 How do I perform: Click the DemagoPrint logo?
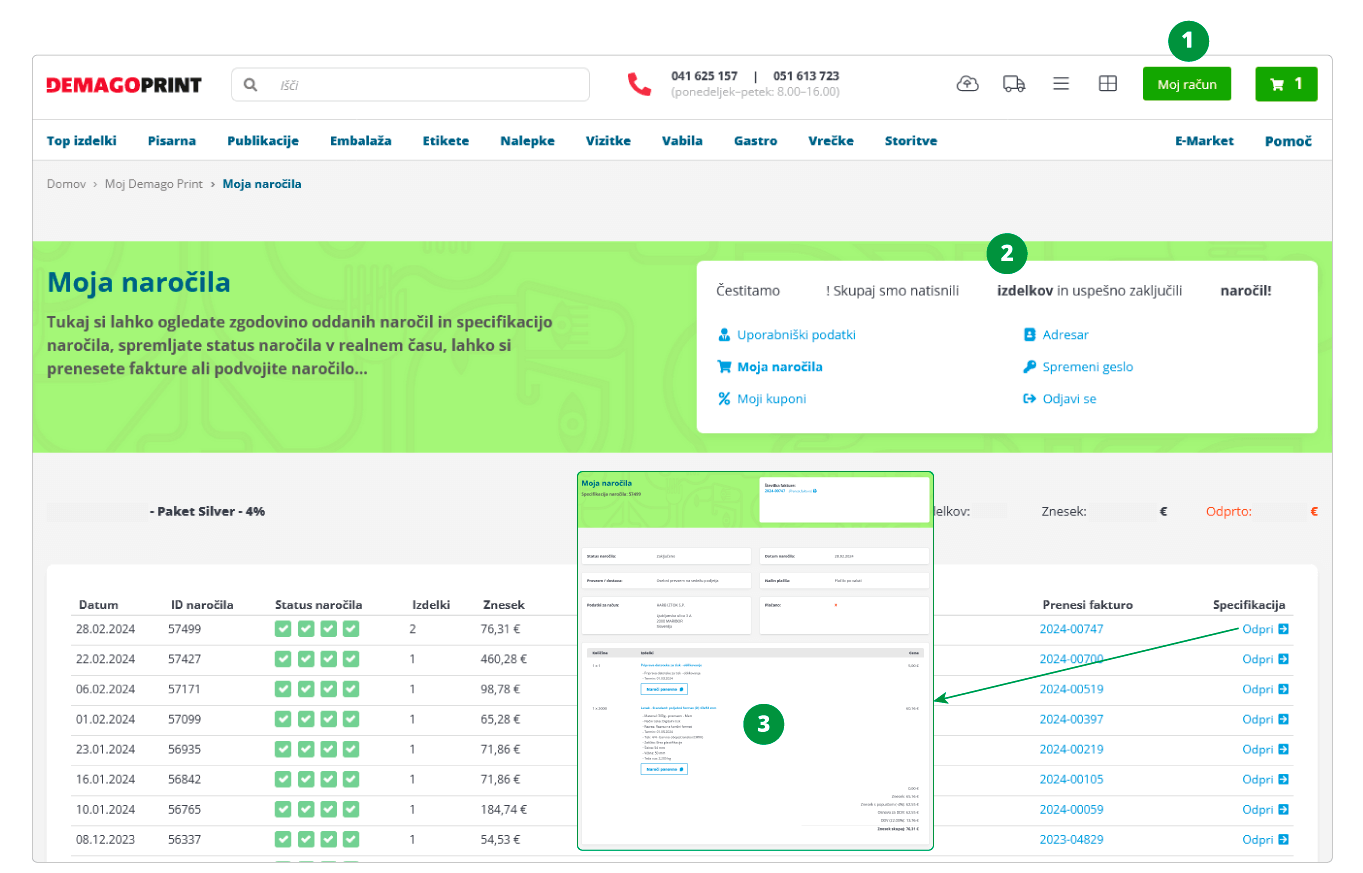(x=124, y=85)
